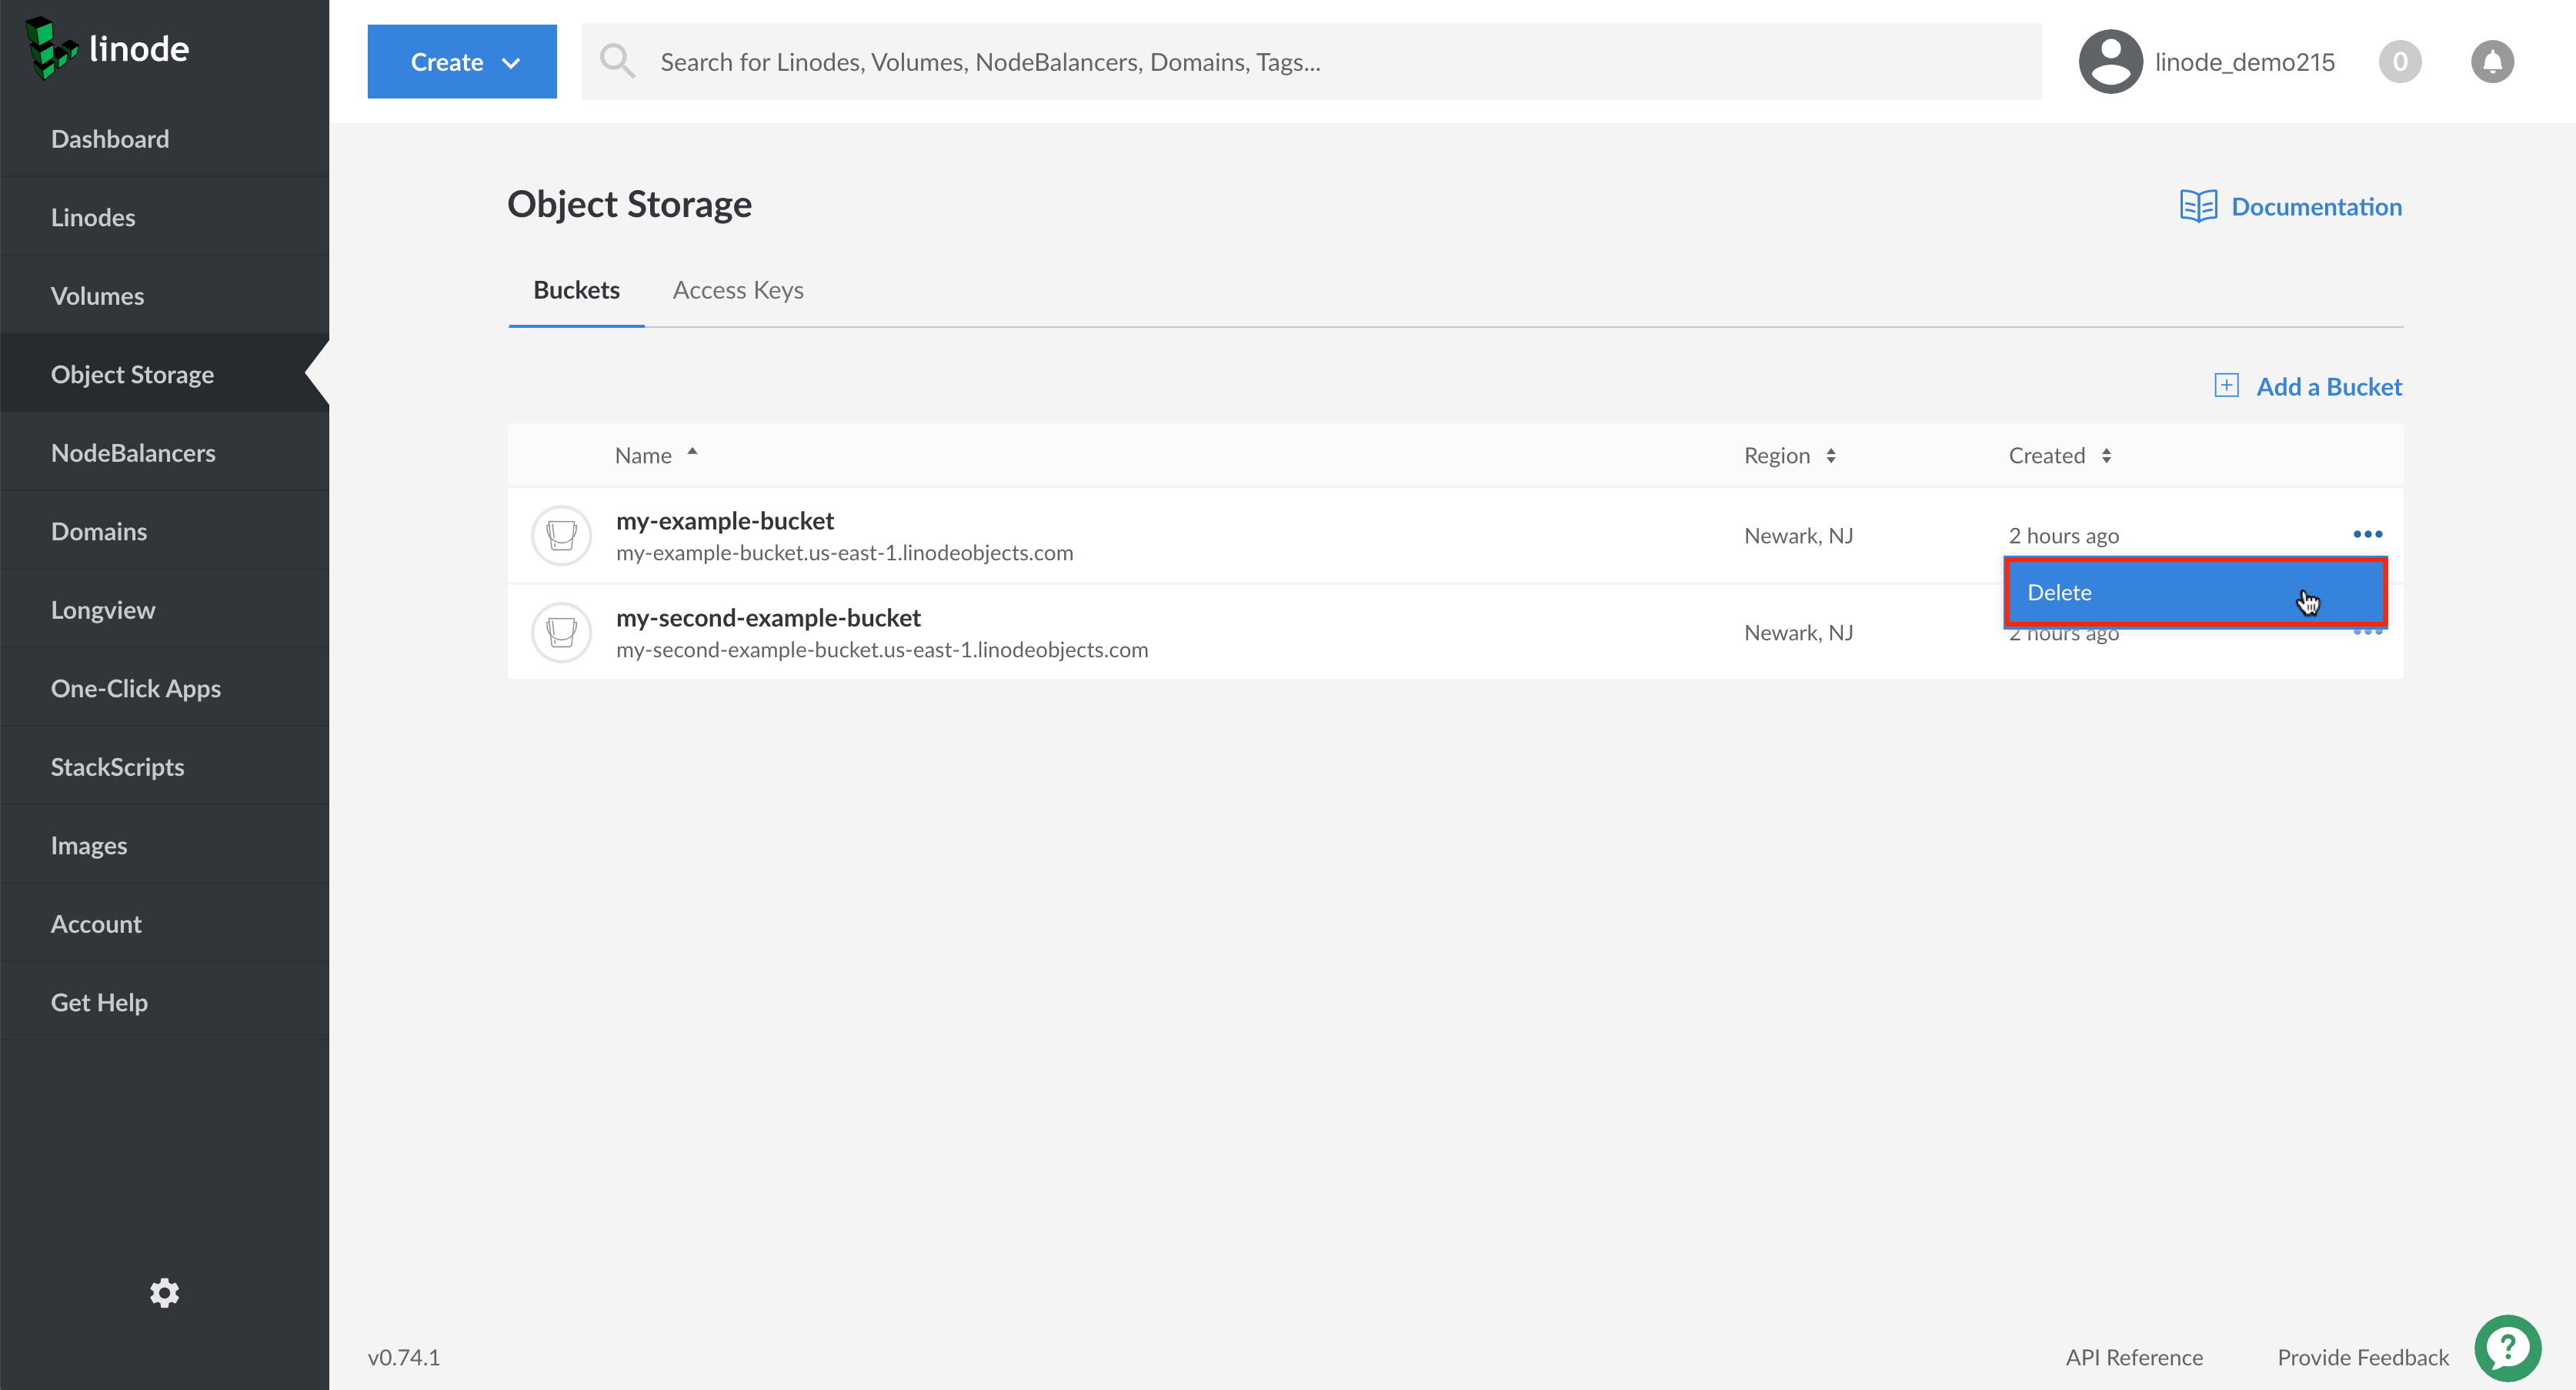Click the notification count badge showing 0
This screenshot has height=1390, width=2576.
pos(2399,62)
